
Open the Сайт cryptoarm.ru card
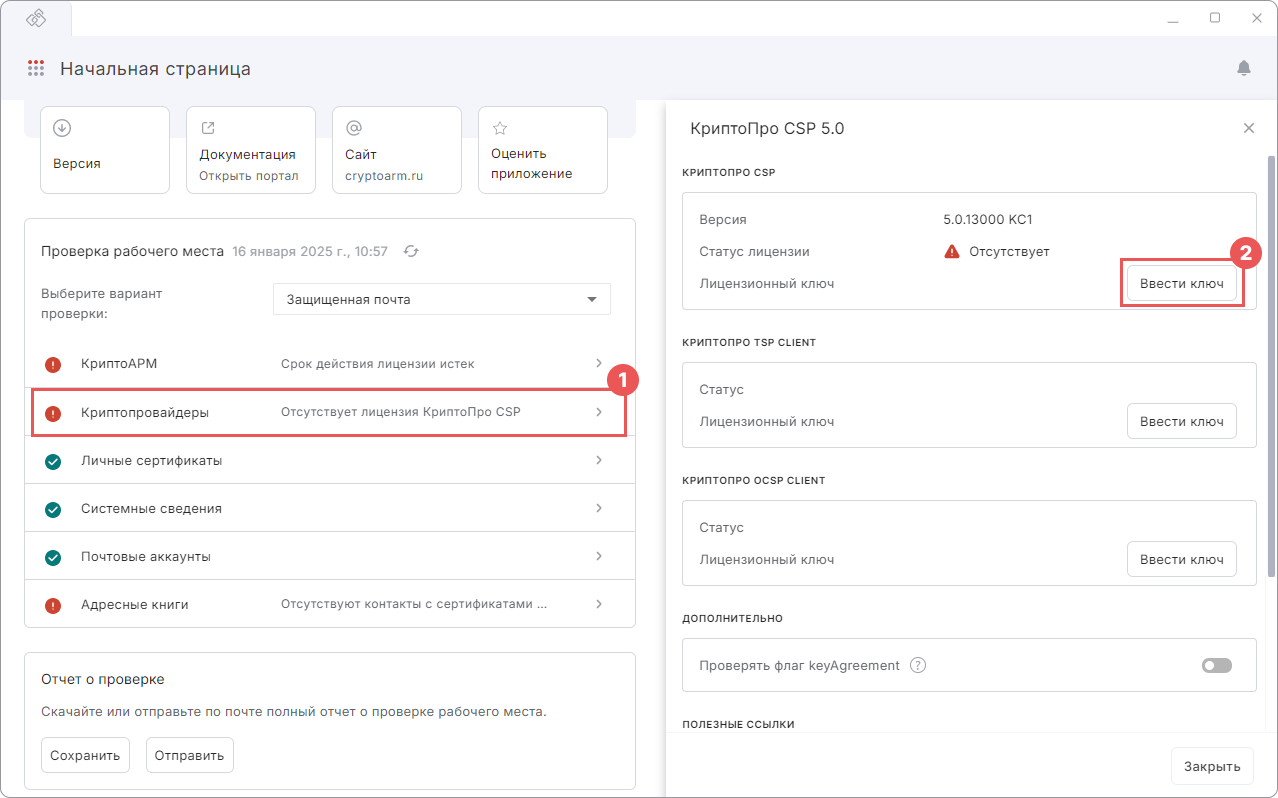[x=397, y=150]
